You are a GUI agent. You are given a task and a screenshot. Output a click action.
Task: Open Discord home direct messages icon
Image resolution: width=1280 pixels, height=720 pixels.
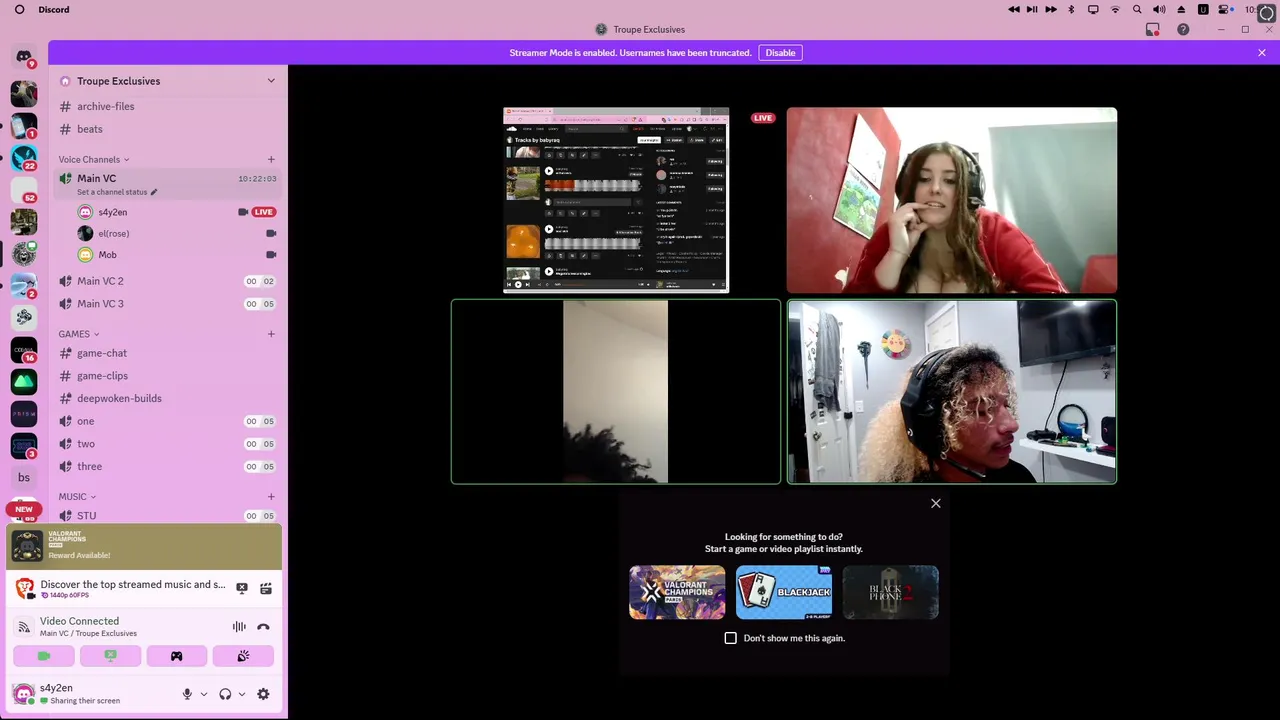[24, 57]
